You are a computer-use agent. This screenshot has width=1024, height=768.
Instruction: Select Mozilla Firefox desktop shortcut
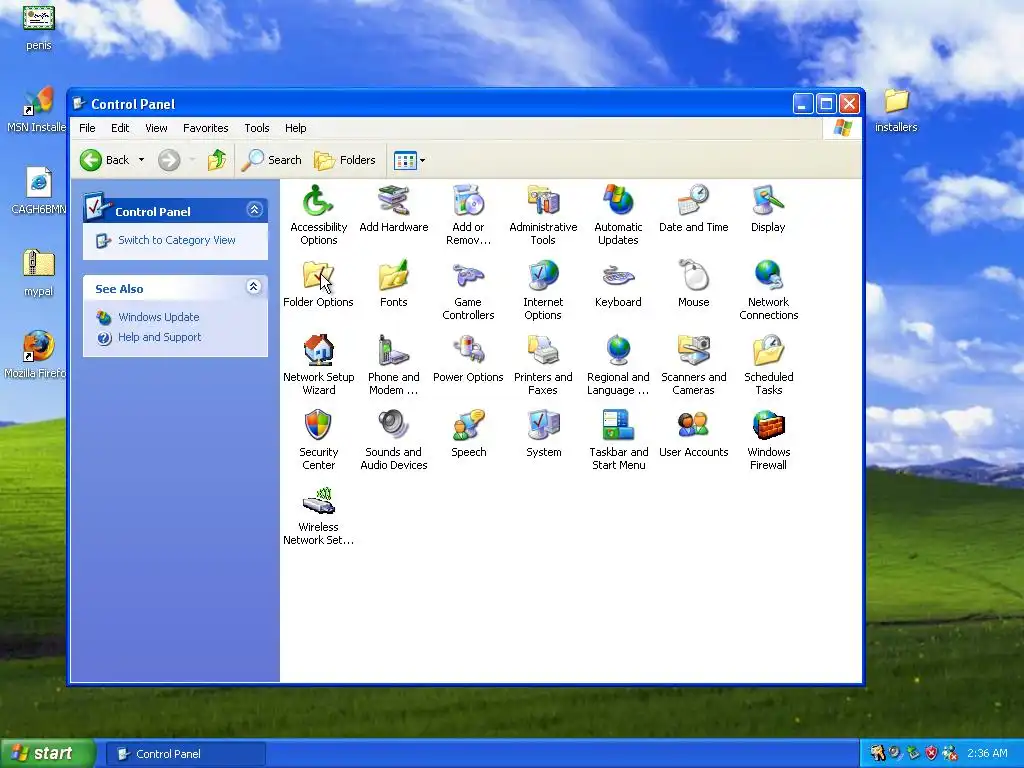click(36, 355)
